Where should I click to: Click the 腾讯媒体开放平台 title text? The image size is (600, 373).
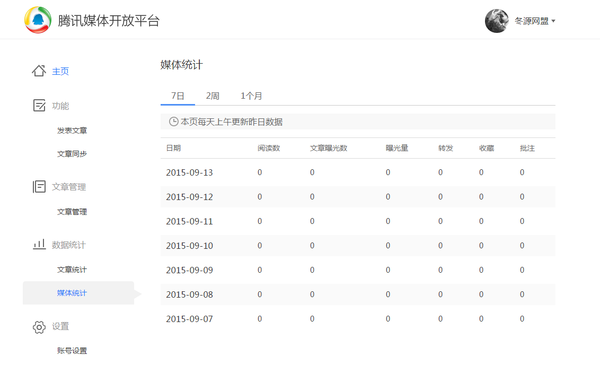click(109, 21)
